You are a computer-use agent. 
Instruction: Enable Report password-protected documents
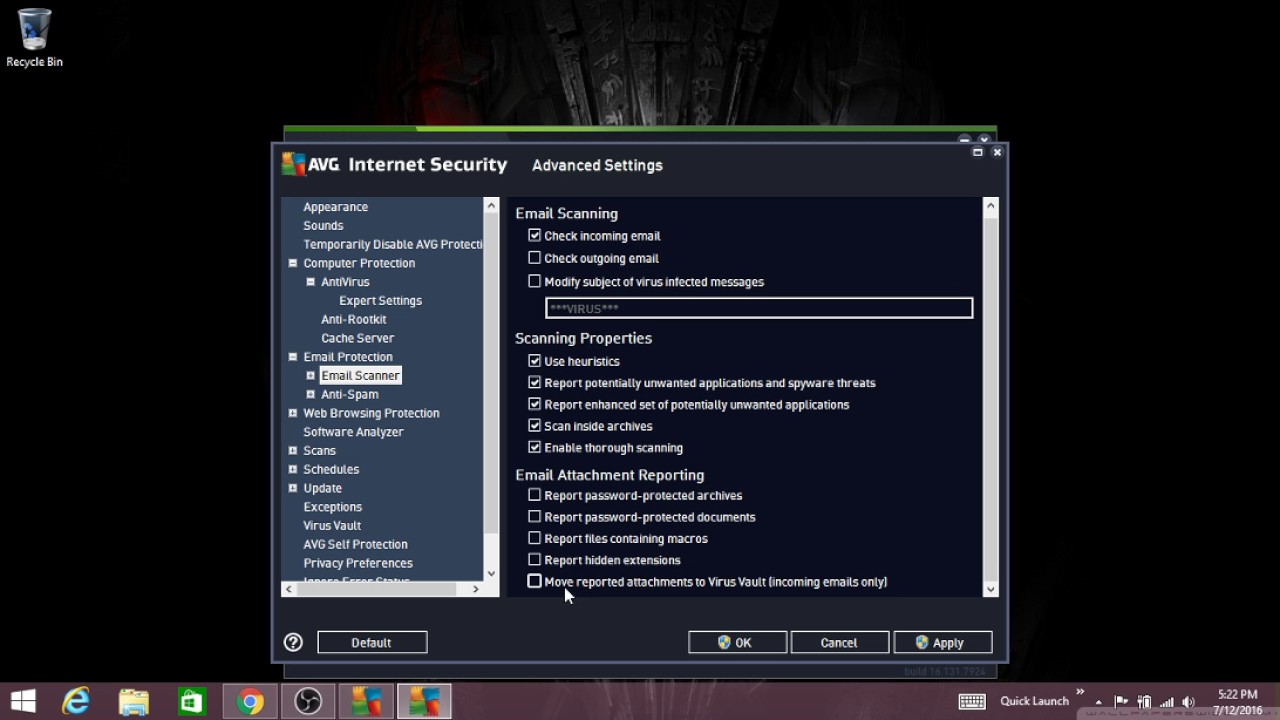[534, 516]
